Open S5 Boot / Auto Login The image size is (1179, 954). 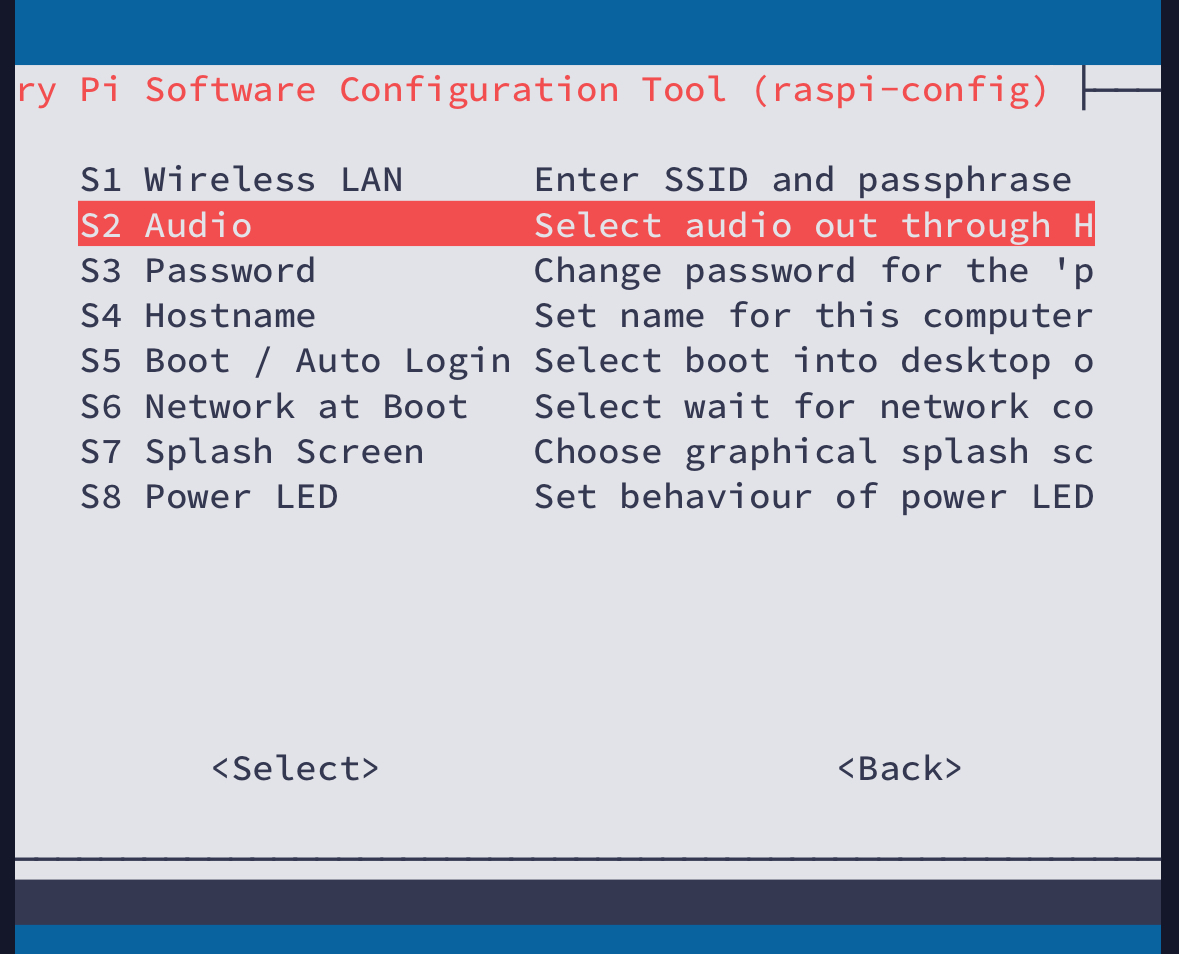pos(295,361)
